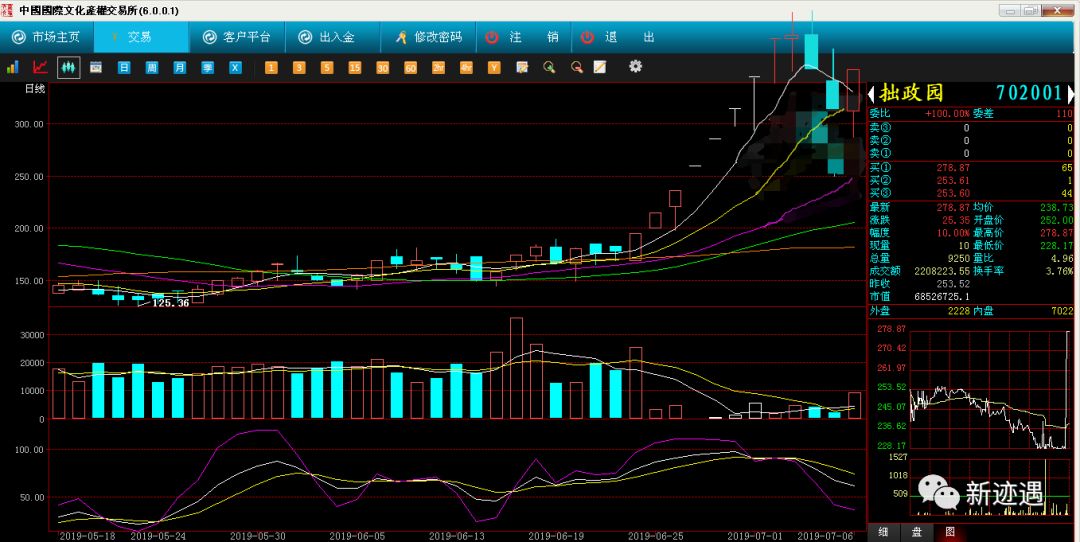Select the candlestick chart view icon
This screenshot has width=1080, height=542.
tap(68, 67)
